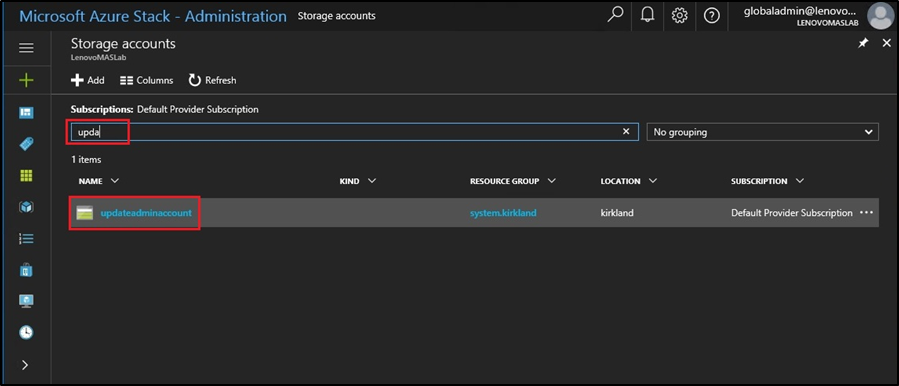Screen dimensions: 899x386
Task: Open the blue tag icon in sidebar
Action: pos(26,144)
